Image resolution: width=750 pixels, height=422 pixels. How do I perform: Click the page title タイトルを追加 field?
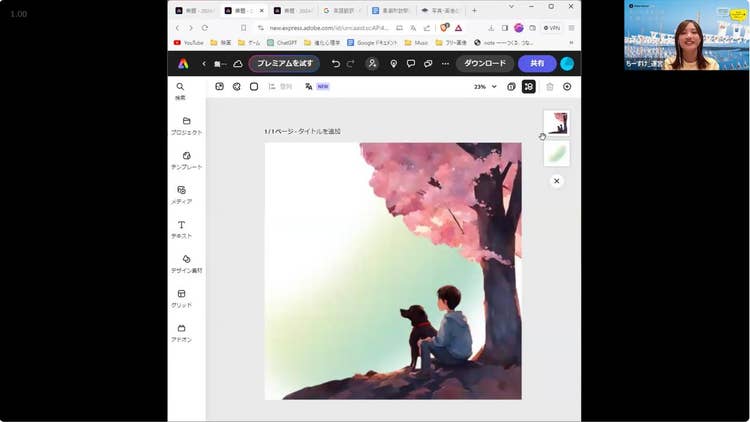(x=319, y=131)
